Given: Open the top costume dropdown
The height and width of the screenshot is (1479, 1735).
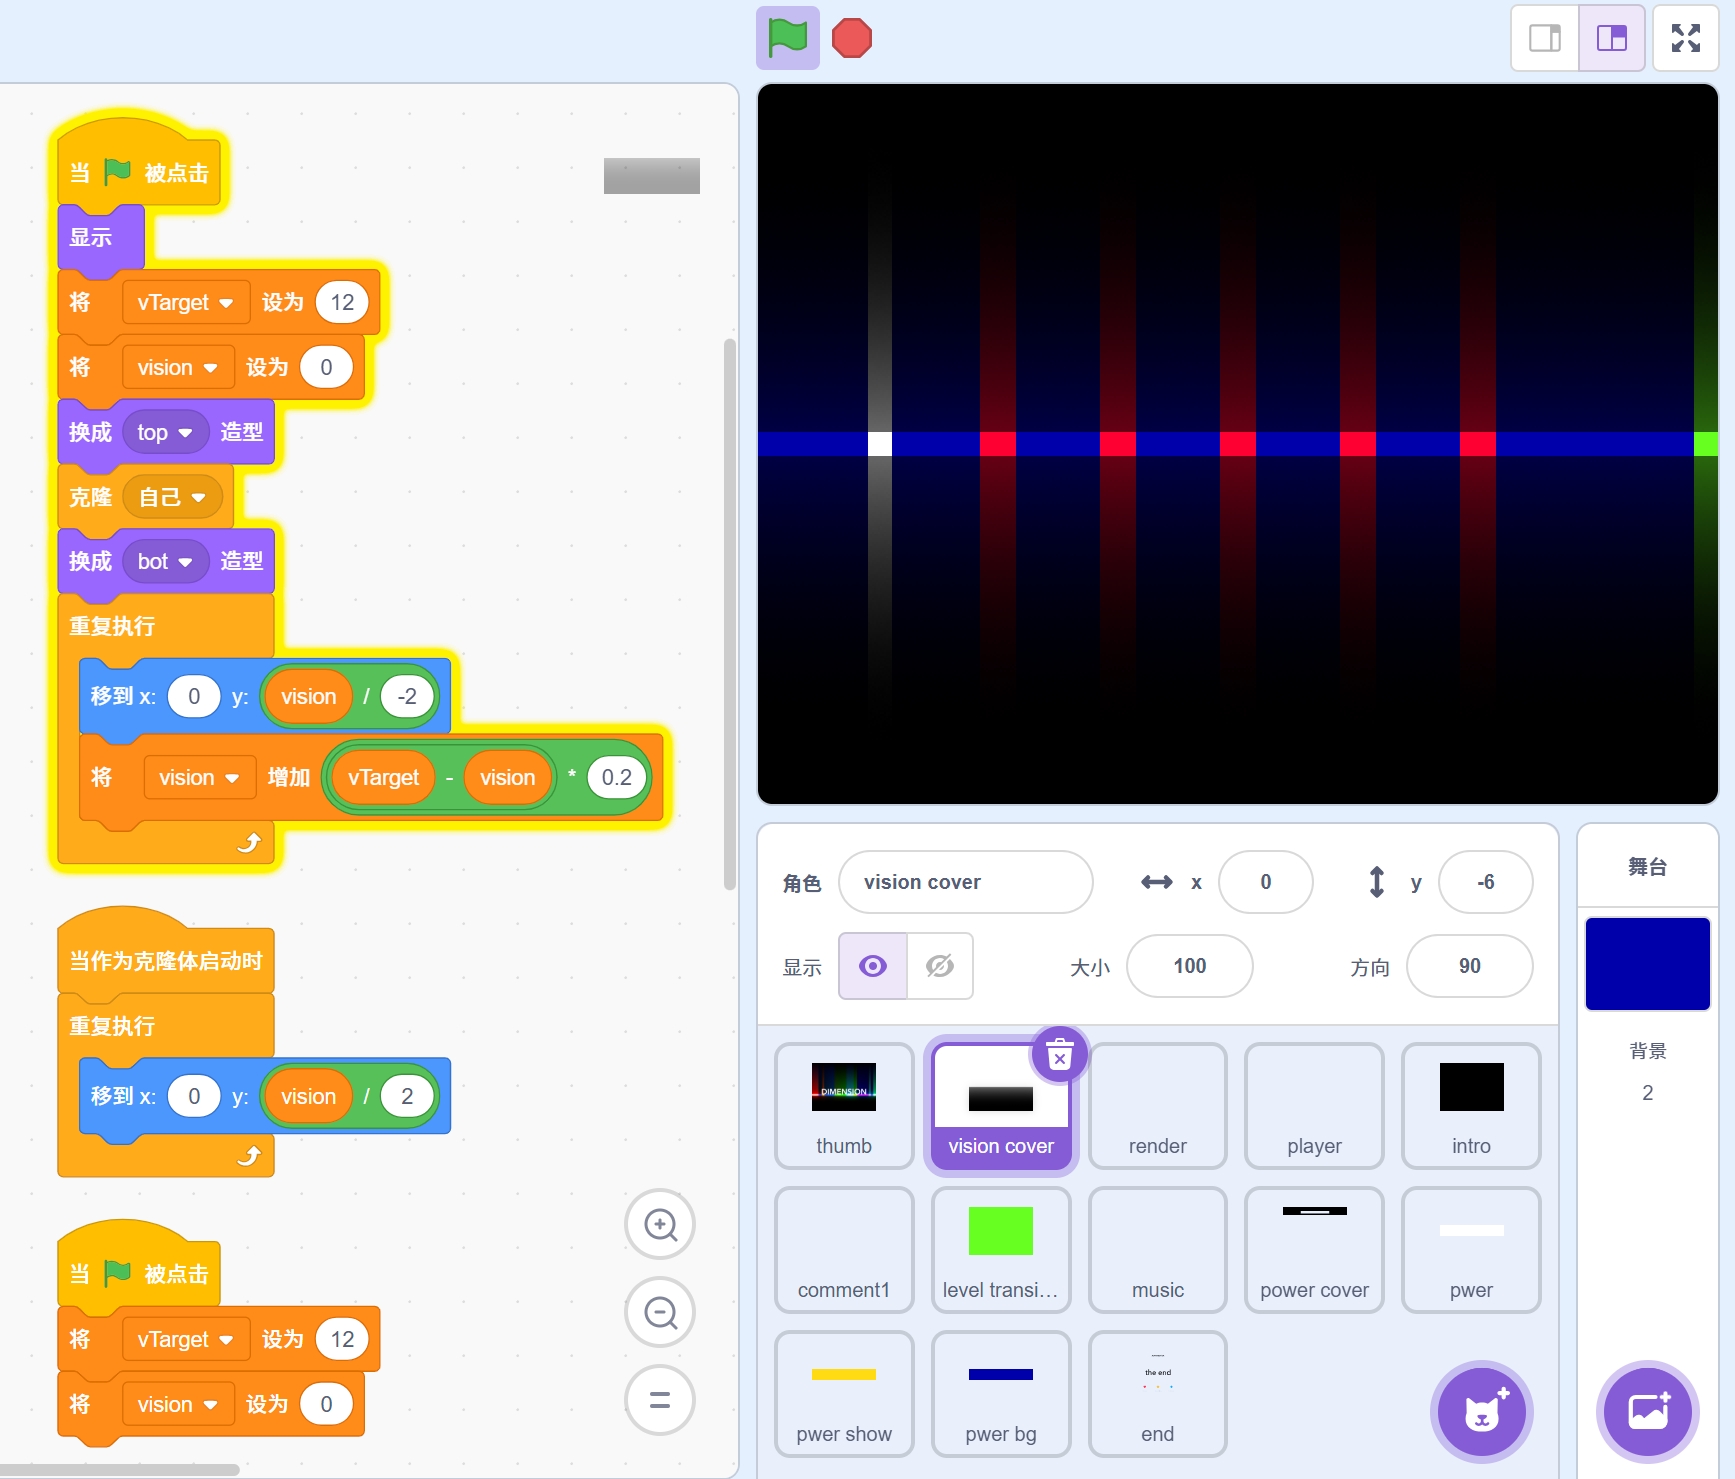Looking at the screenshot, I should click(185, 433).
